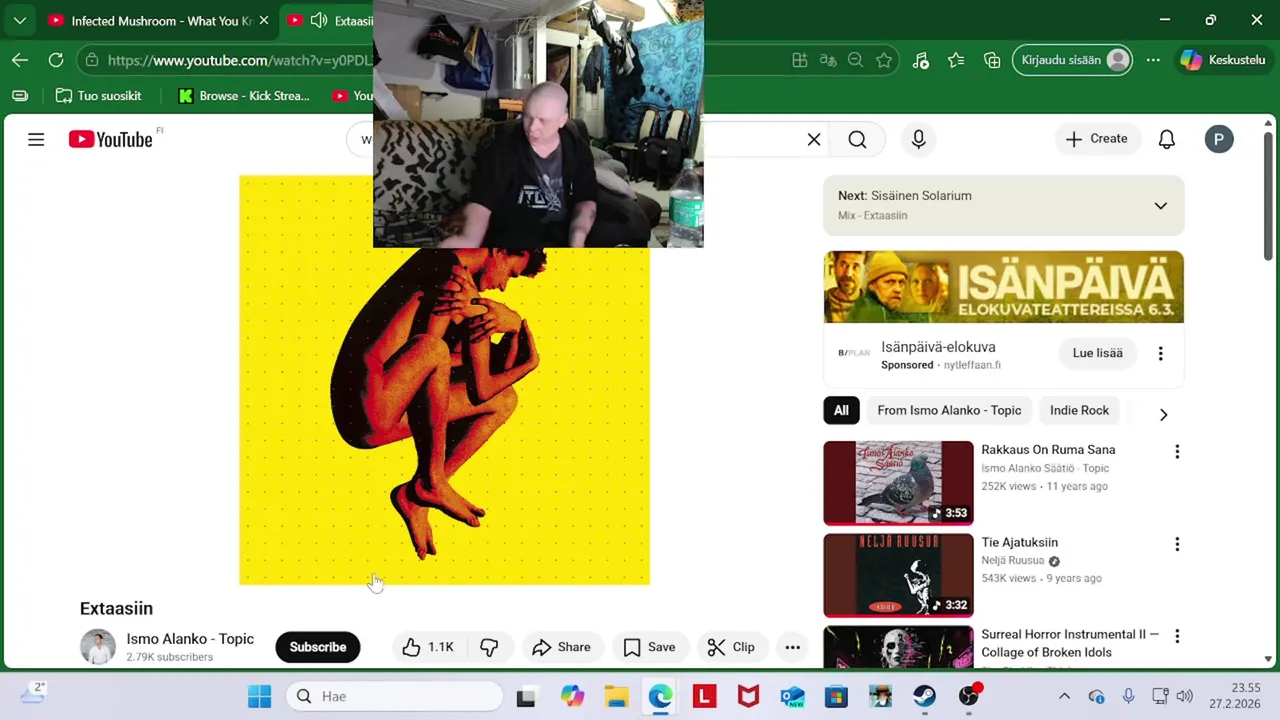Clear the YouTube search box
1280x720 pixels.
click(814, 139)
